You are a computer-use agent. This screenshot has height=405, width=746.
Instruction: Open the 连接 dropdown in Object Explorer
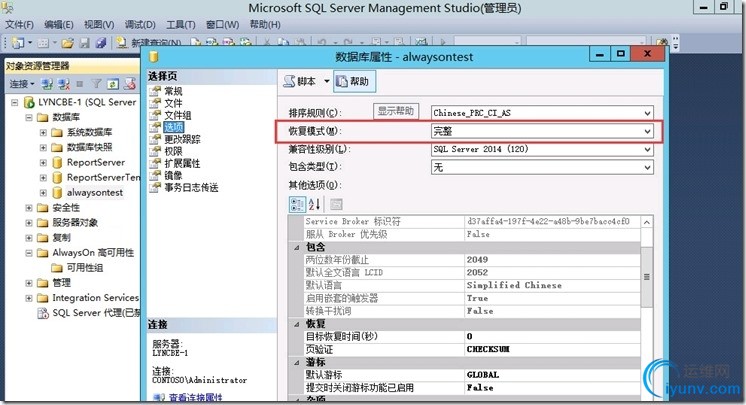[x=22, y=84]
